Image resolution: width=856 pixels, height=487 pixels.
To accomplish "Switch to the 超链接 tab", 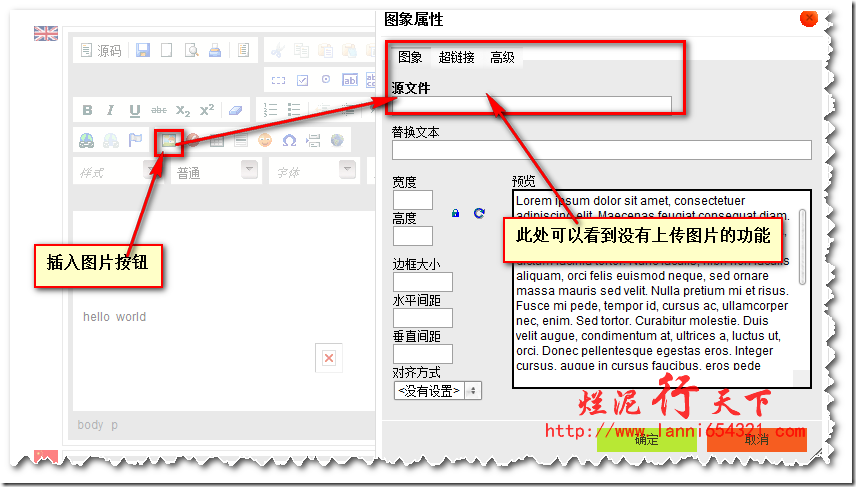I will [456, 58].
